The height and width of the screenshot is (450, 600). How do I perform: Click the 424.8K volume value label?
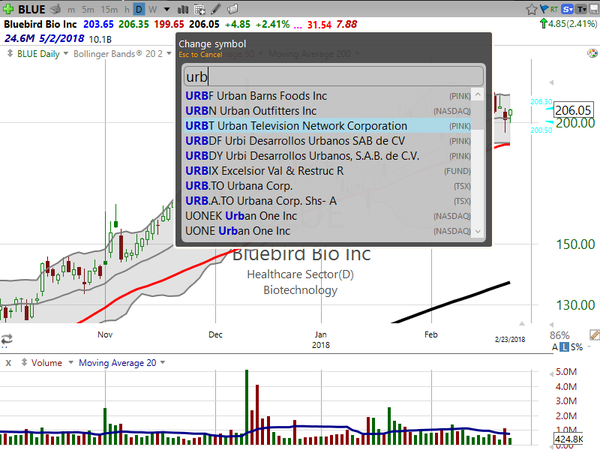coord(569,439)
